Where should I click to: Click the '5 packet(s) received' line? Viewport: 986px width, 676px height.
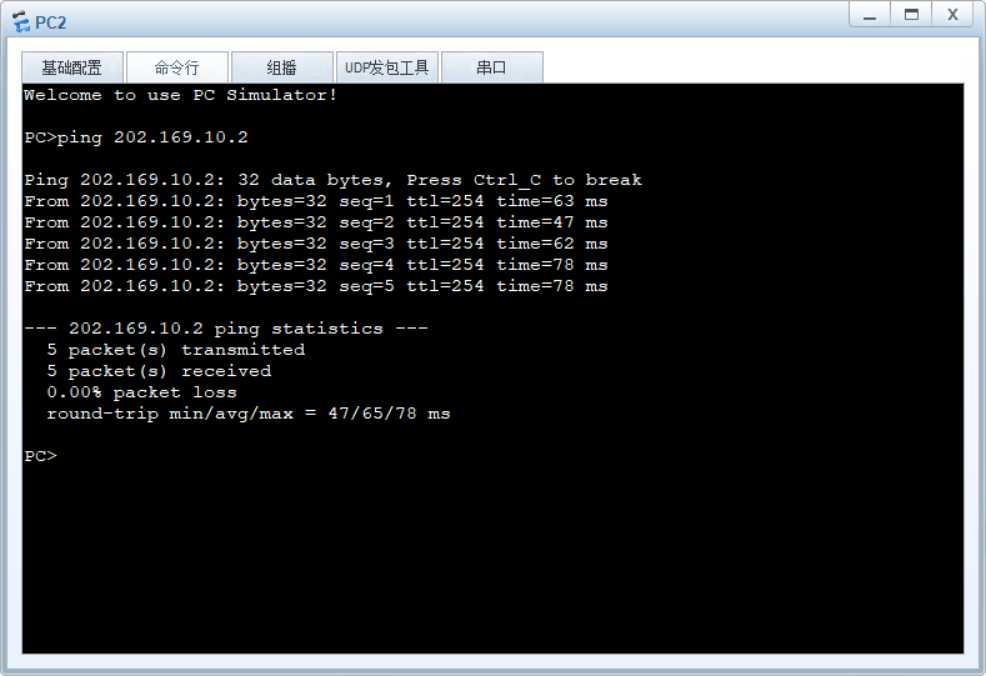(x=159, y=371)
